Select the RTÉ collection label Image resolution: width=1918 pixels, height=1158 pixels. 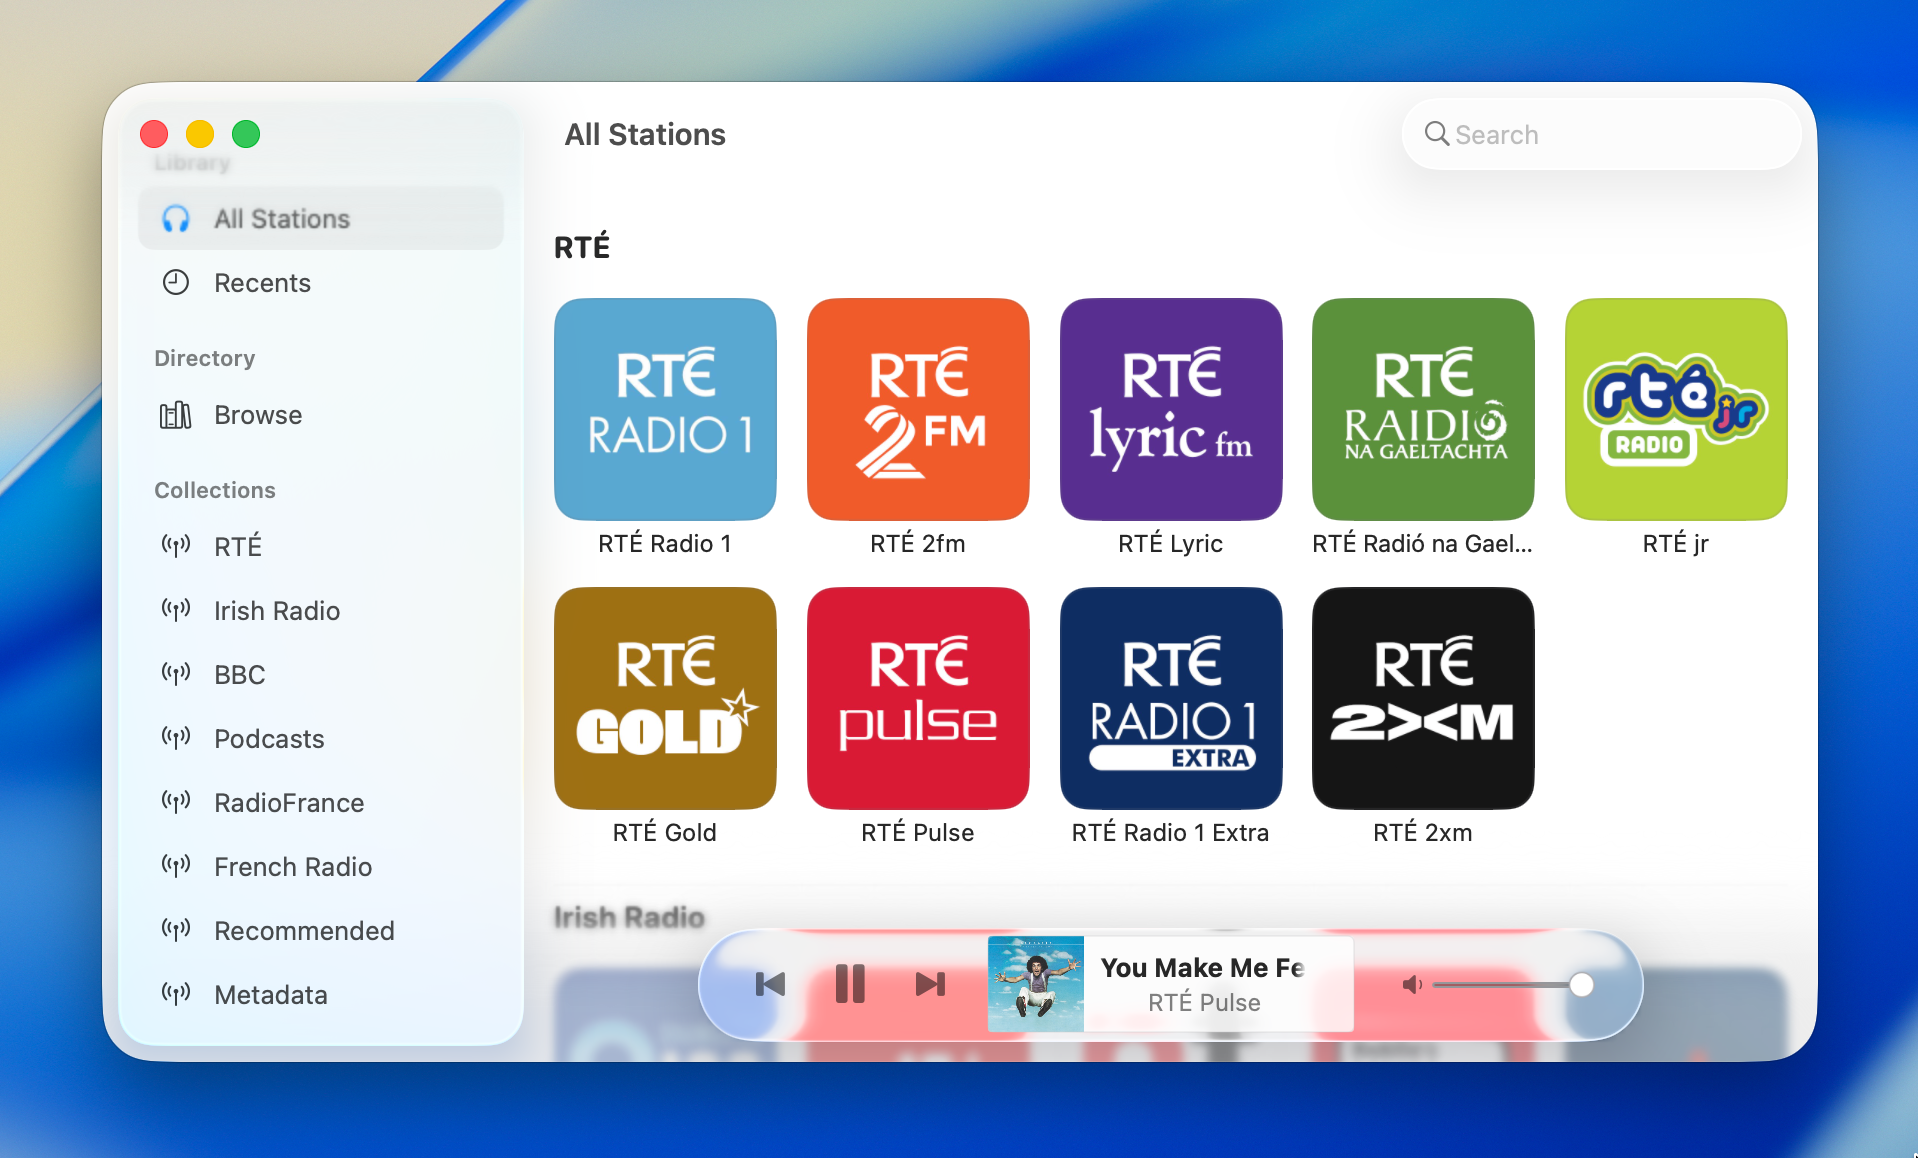(x=238, y=546)
